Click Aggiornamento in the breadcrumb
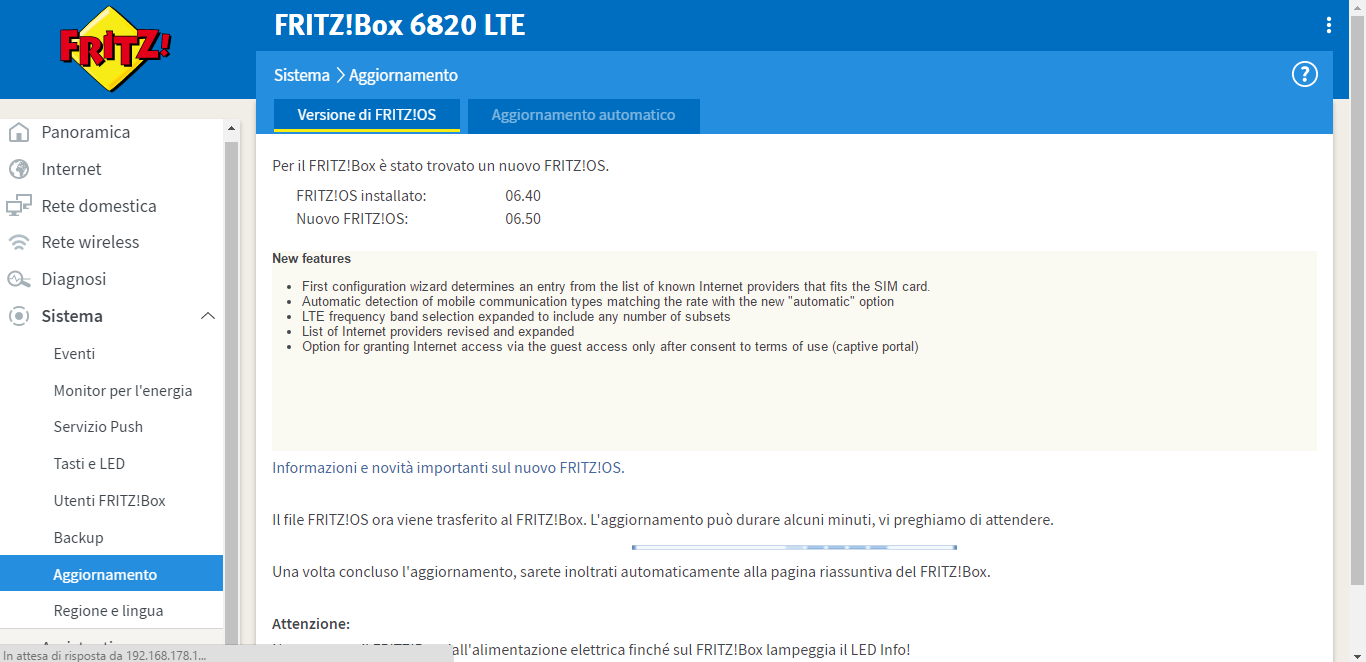The height and width of the screenshot is (662, 1366). (403, 75)
